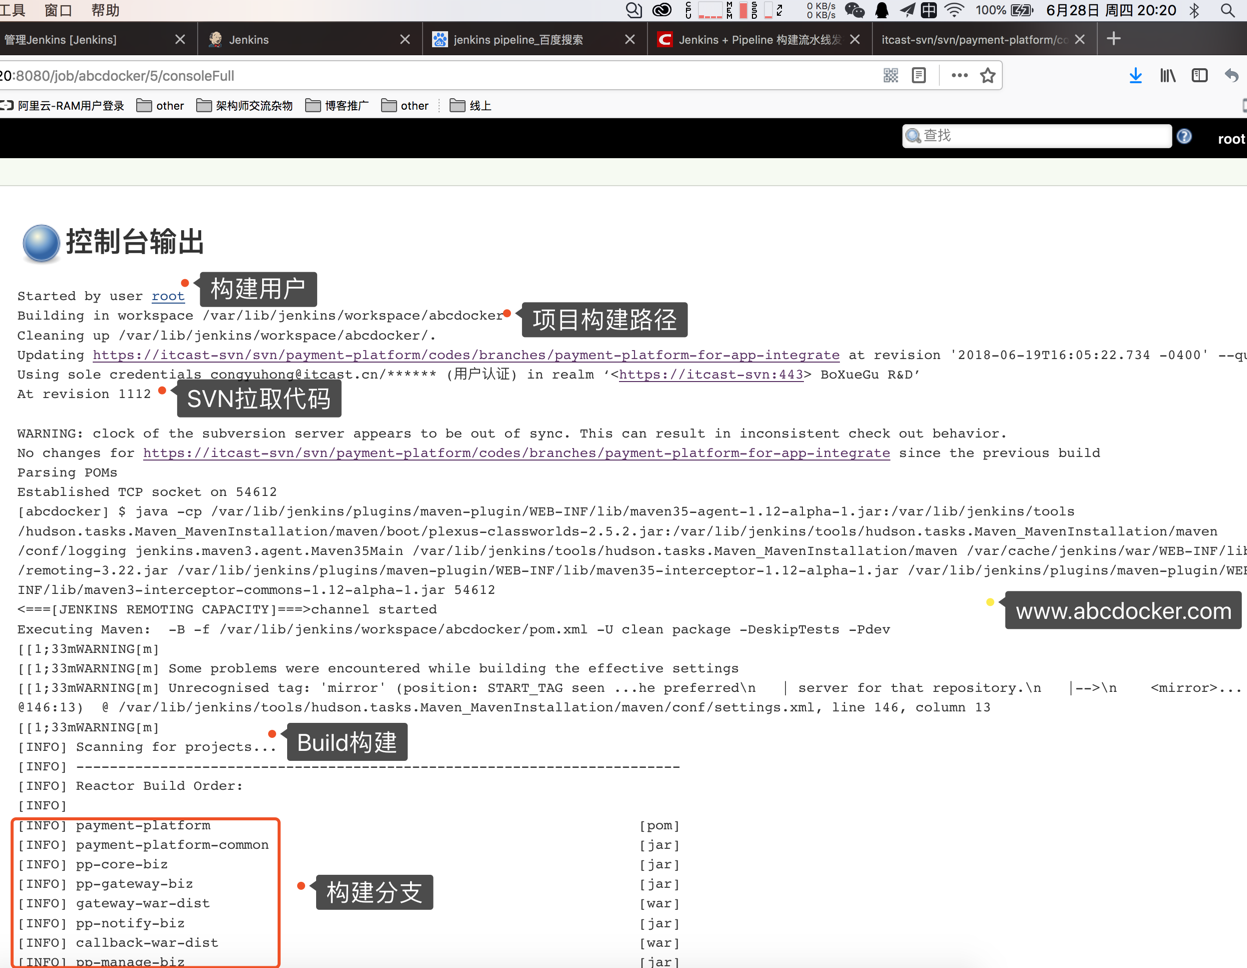This screenshot has height=968, width=1247.
Task: Click root account in Jenkins header
Action: pos(1231,139)
